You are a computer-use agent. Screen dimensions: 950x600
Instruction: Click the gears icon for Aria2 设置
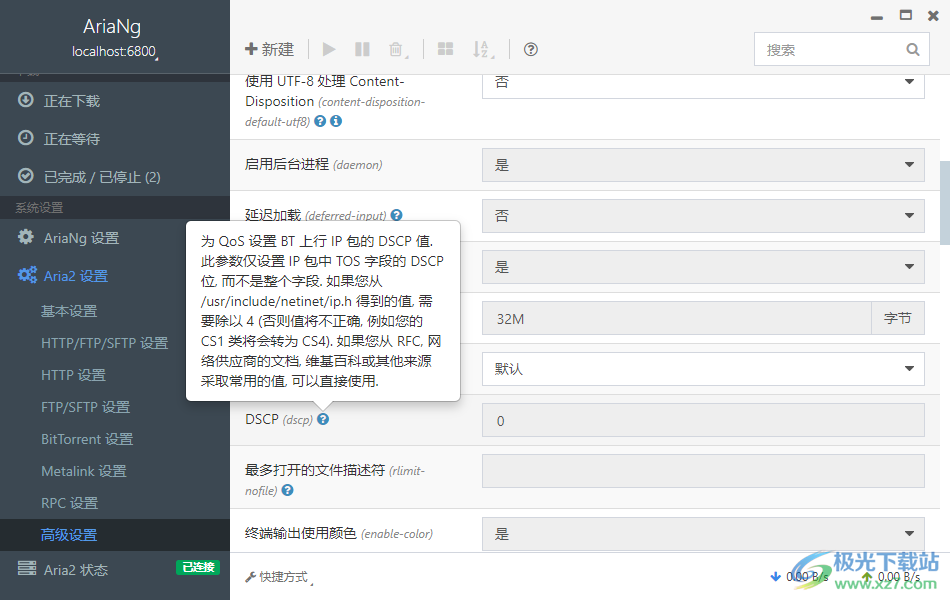27,275
